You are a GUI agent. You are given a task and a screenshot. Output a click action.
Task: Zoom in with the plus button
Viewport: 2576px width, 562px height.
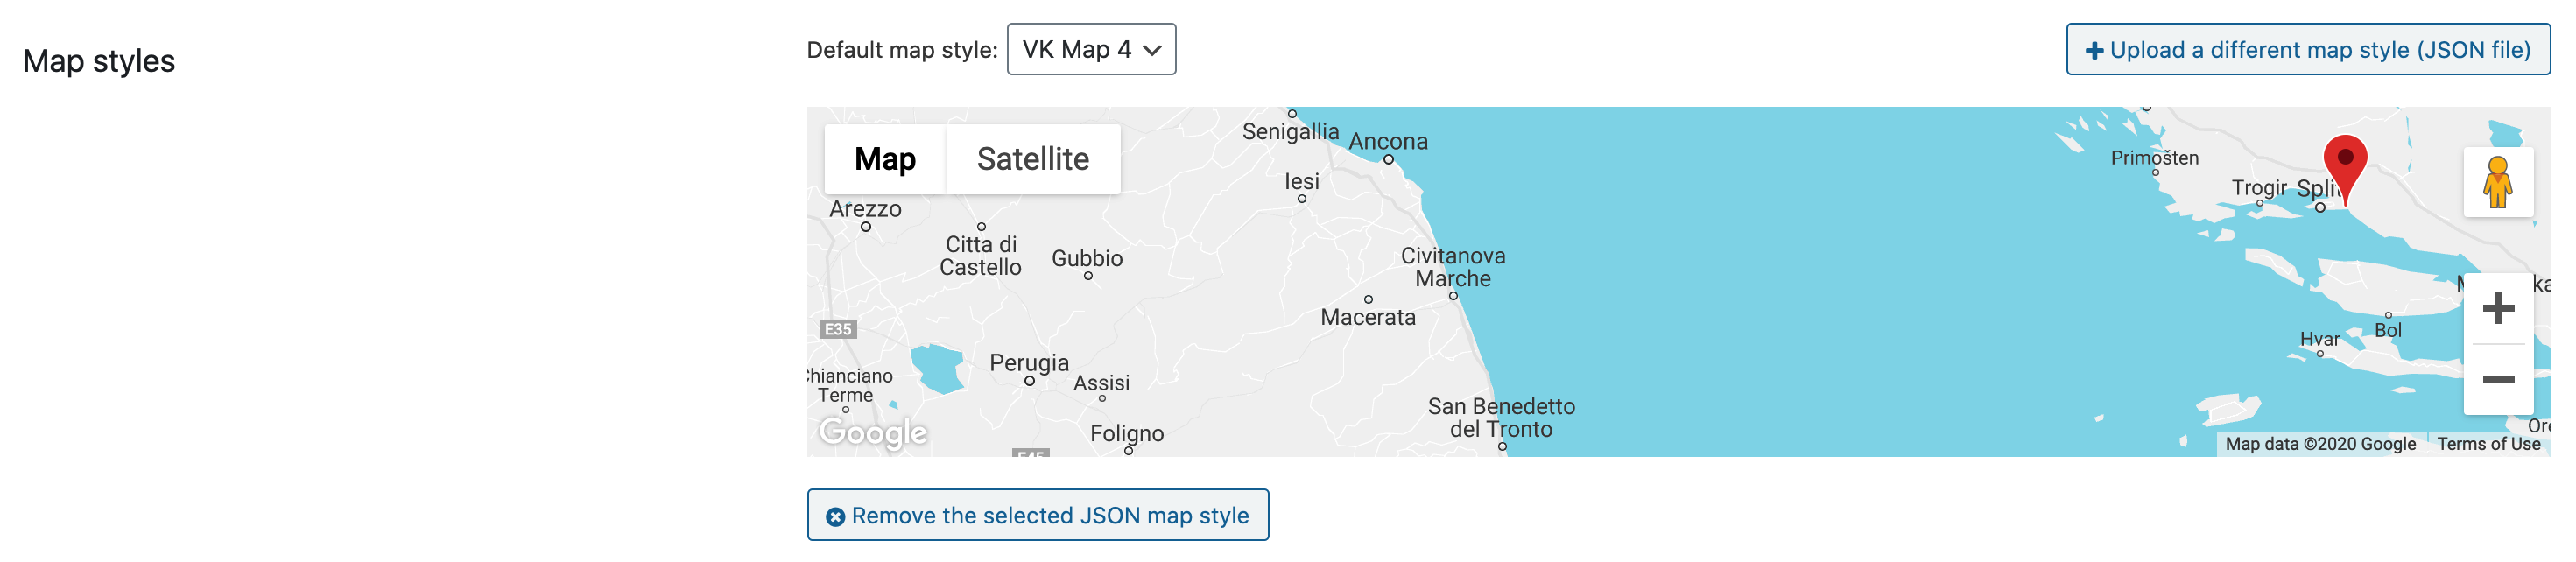tap(2497, 308)
